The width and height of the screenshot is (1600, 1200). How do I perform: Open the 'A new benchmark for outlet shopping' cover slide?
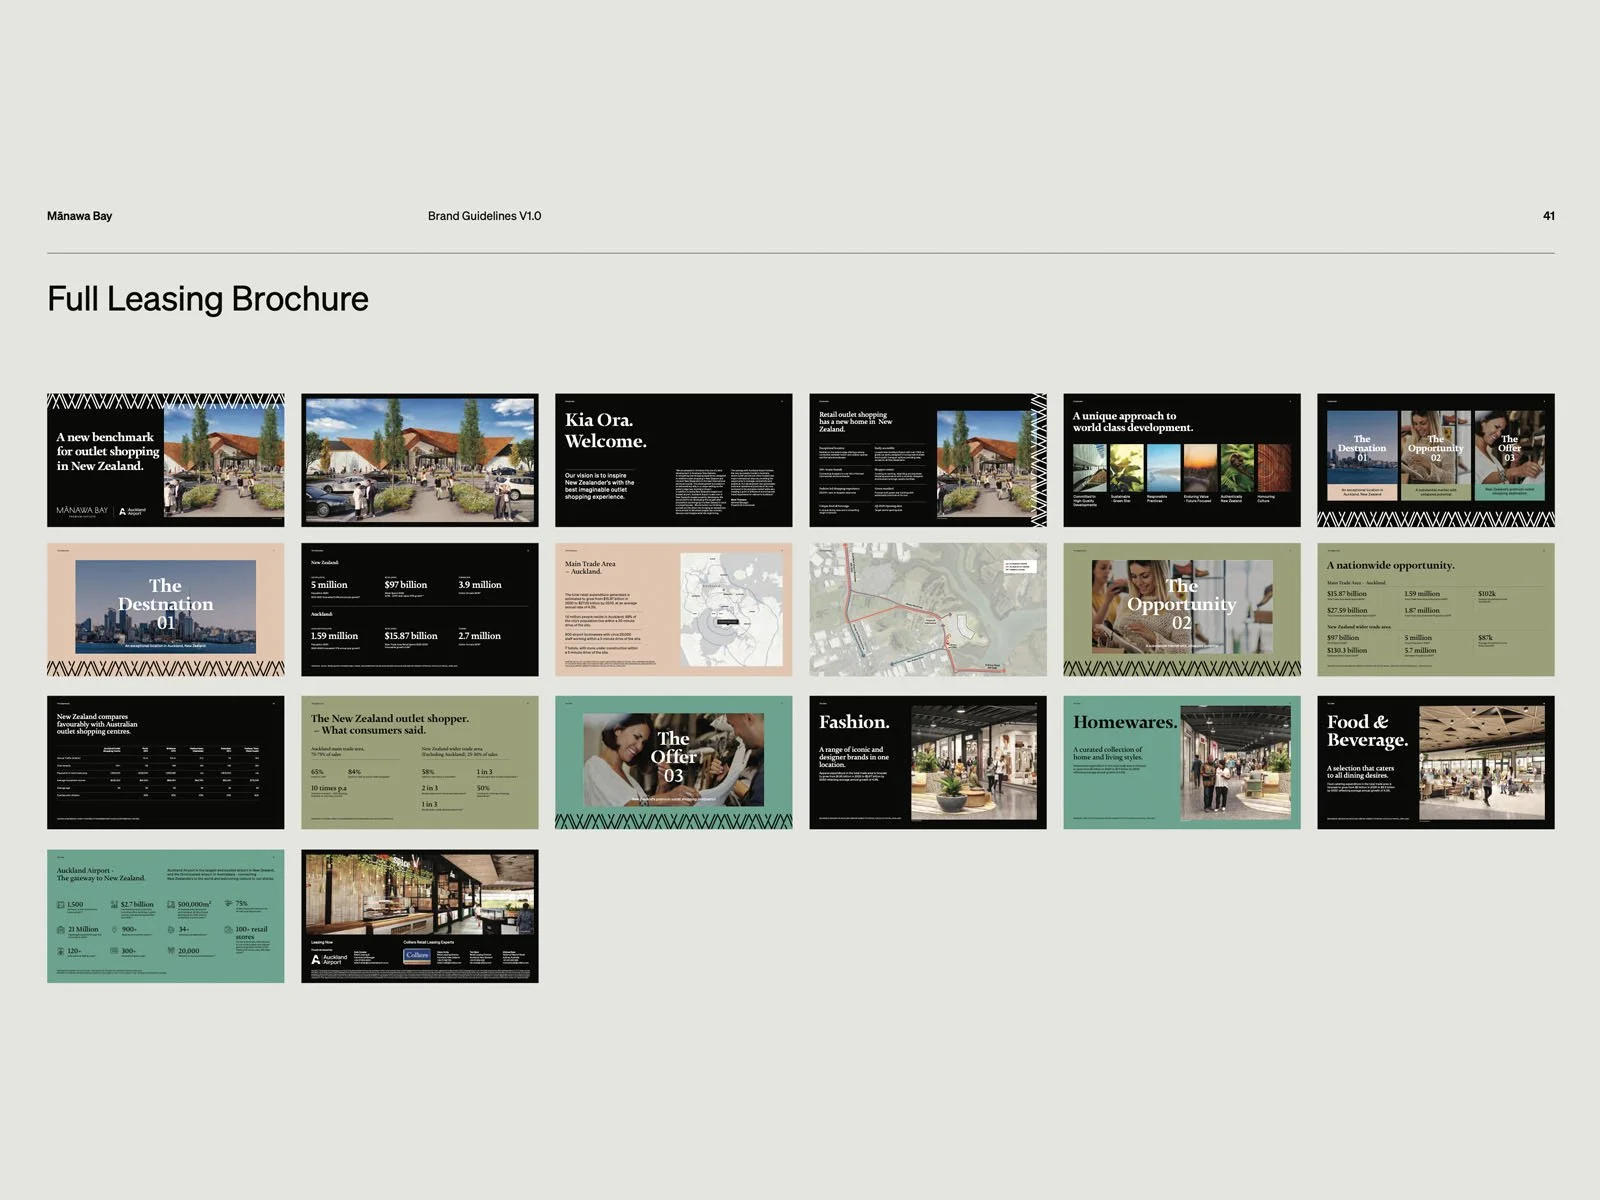165,460
